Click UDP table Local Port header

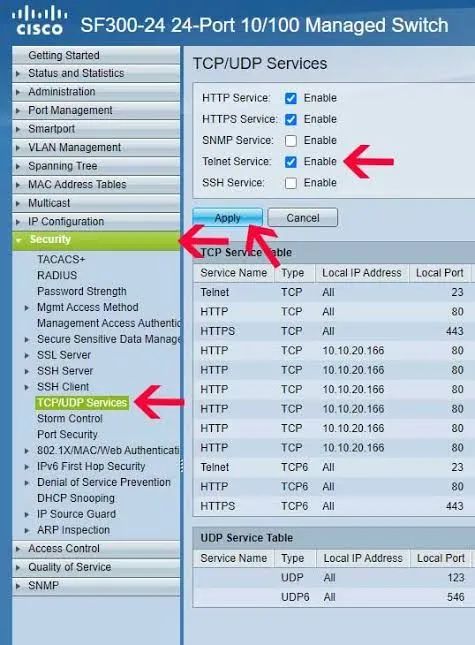coord(441,558)
